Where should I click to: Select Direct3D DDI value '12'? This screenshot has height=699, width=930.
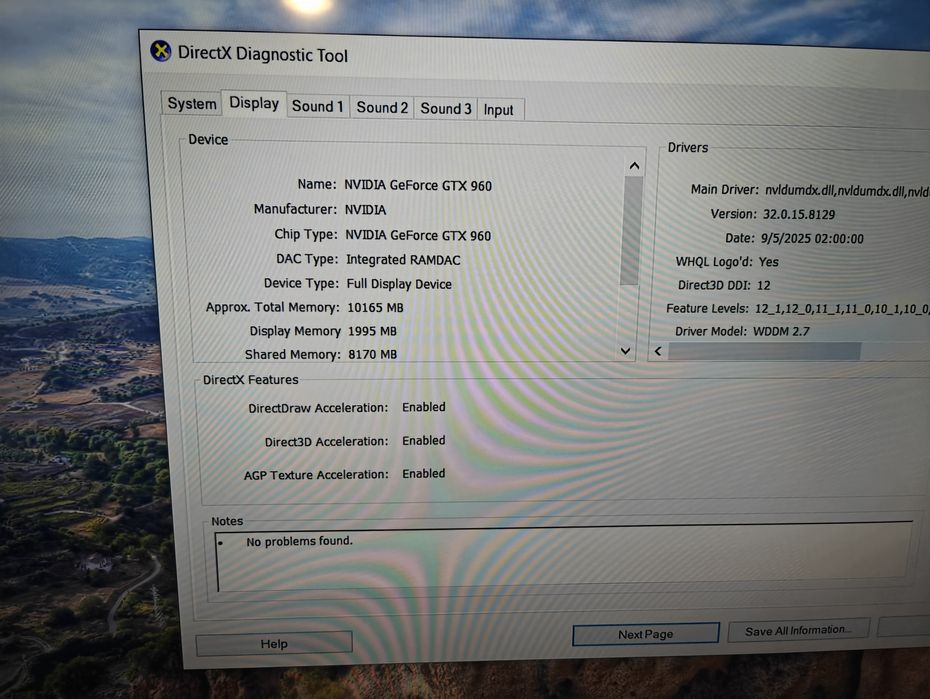coord(763,285)
